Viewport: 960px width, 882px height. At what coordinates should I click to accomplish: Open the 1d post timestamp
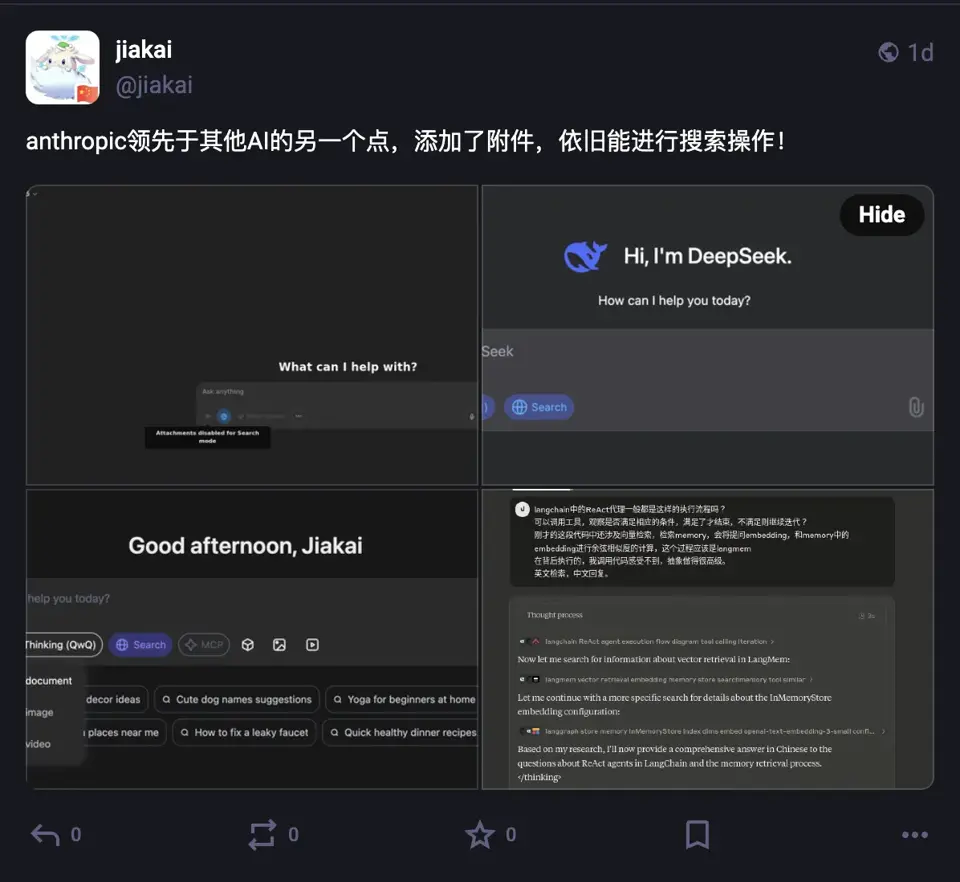pyautogui.click(x=920, y=53)
